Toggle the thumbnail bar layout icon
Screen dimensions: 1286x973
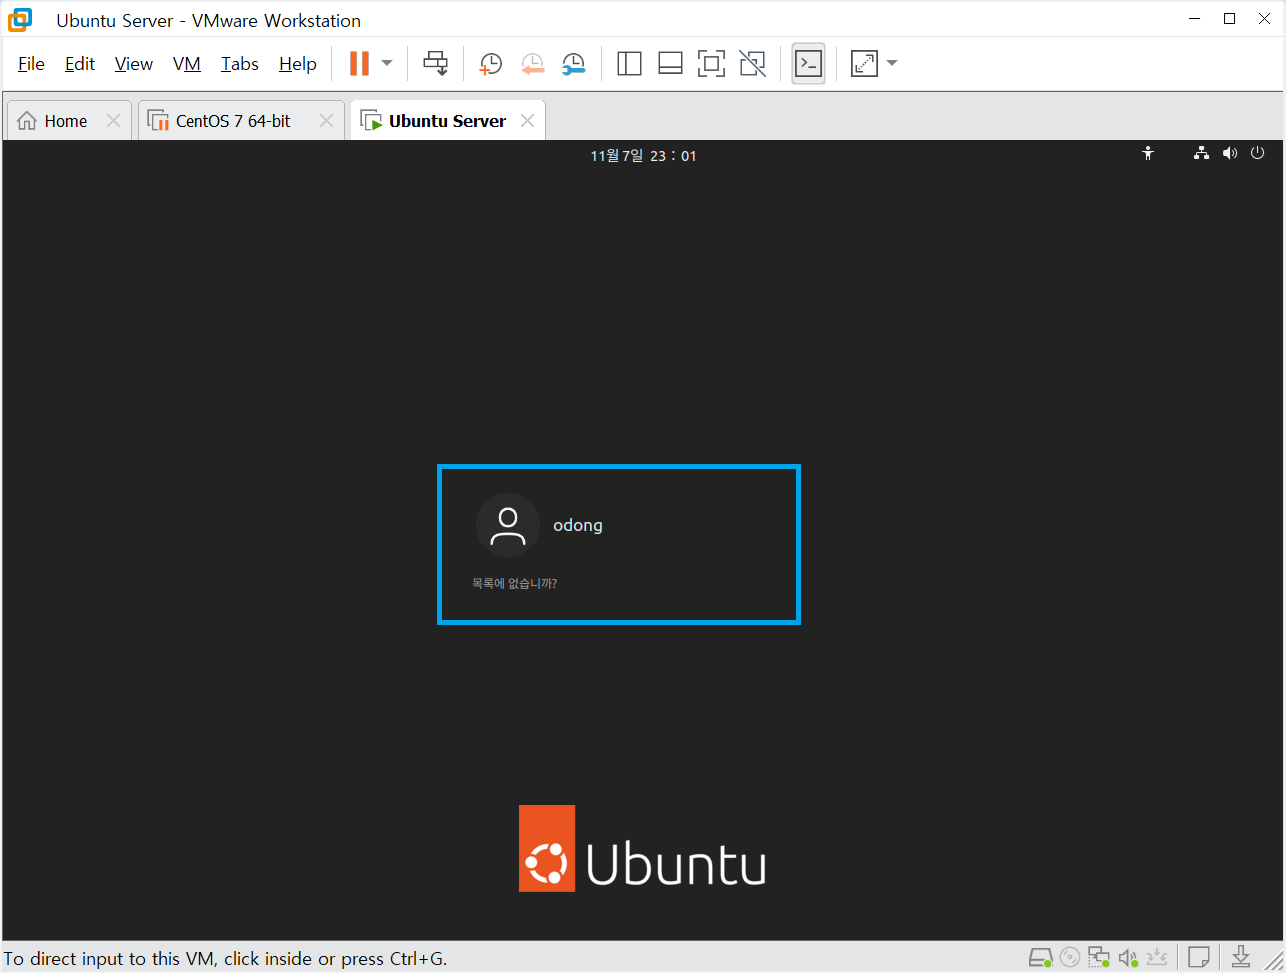coord(670,64)
